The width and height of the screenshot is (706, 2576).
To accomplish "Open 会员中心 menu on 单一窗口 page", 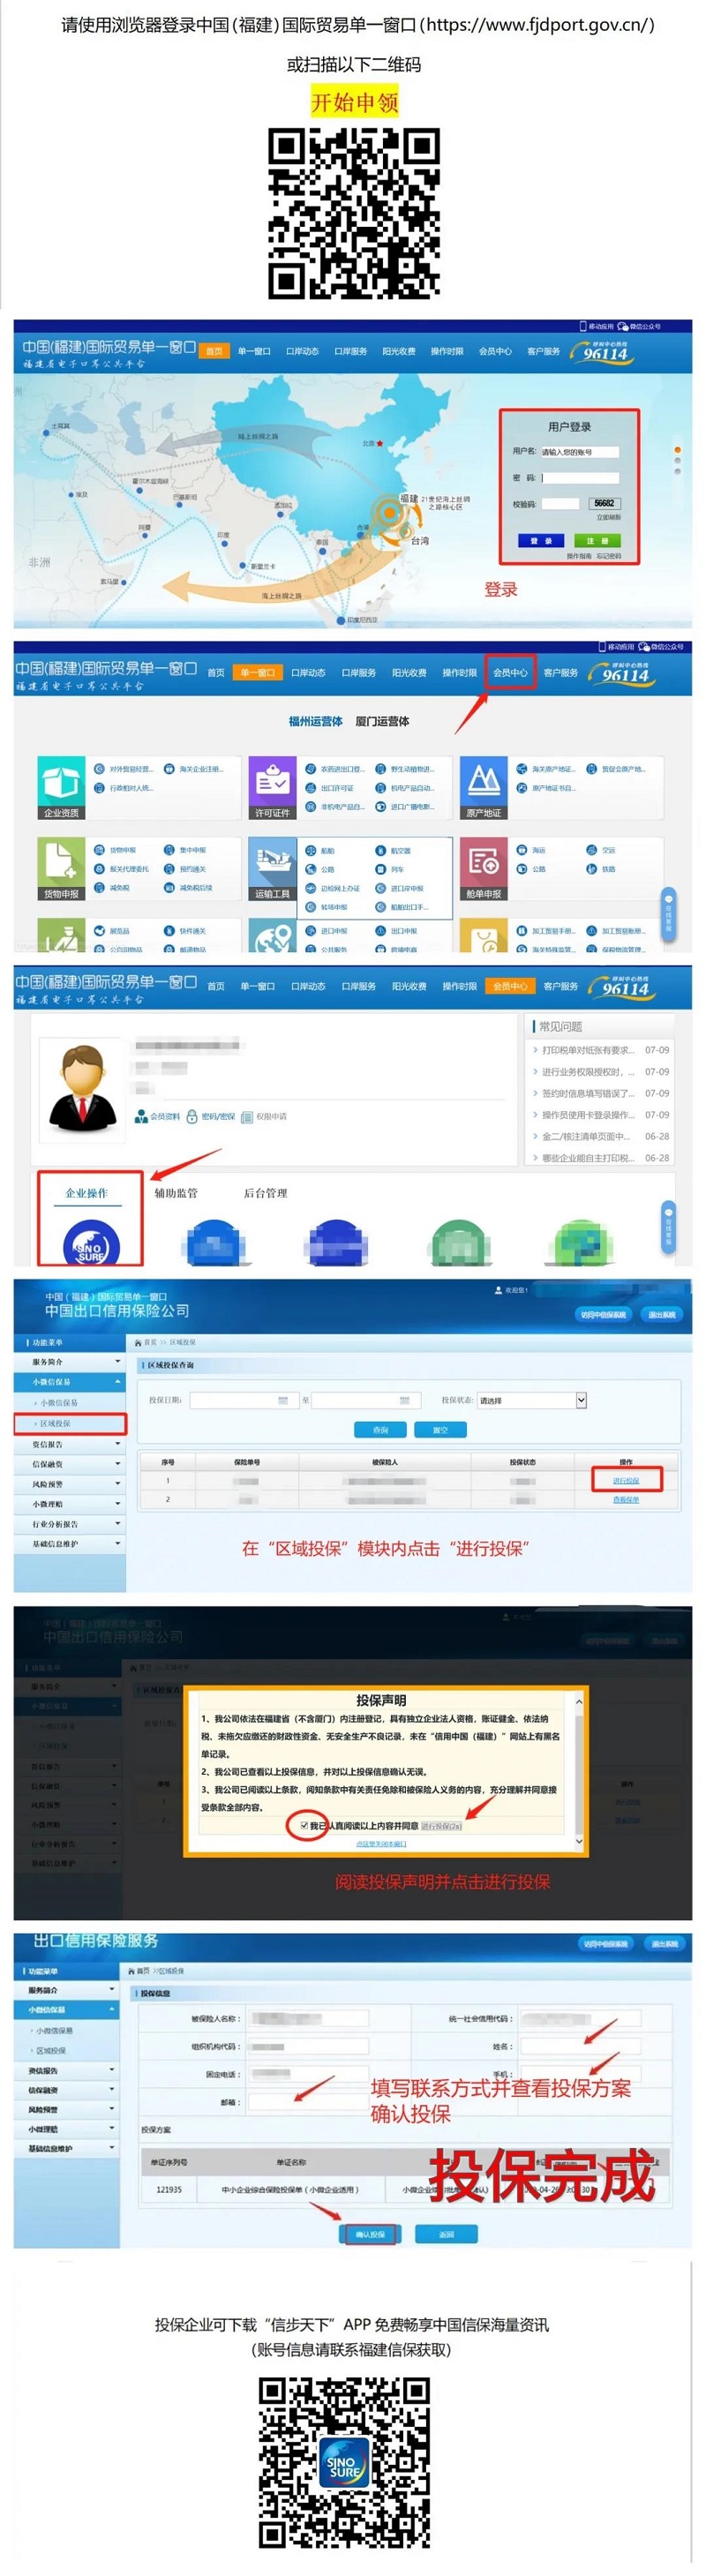I will point(510,673).
